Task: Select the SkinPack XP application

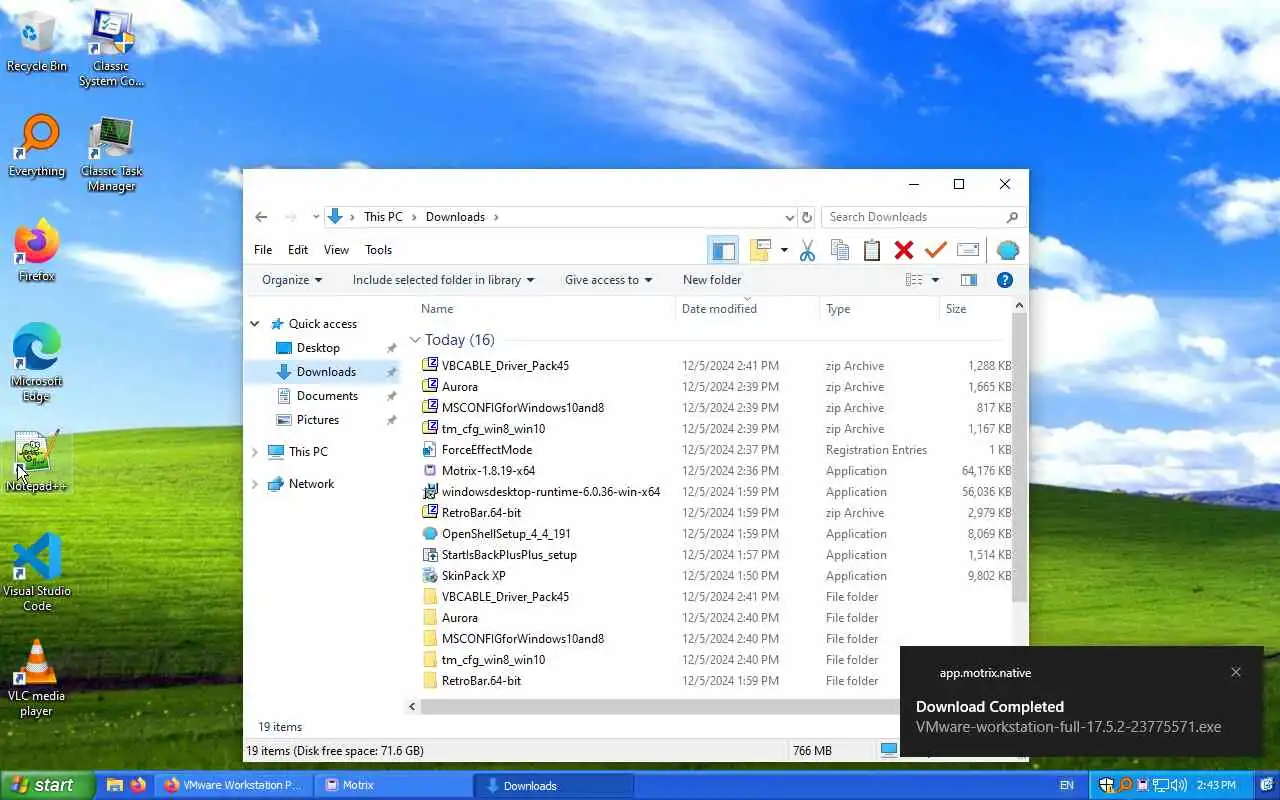Action: 473,576
